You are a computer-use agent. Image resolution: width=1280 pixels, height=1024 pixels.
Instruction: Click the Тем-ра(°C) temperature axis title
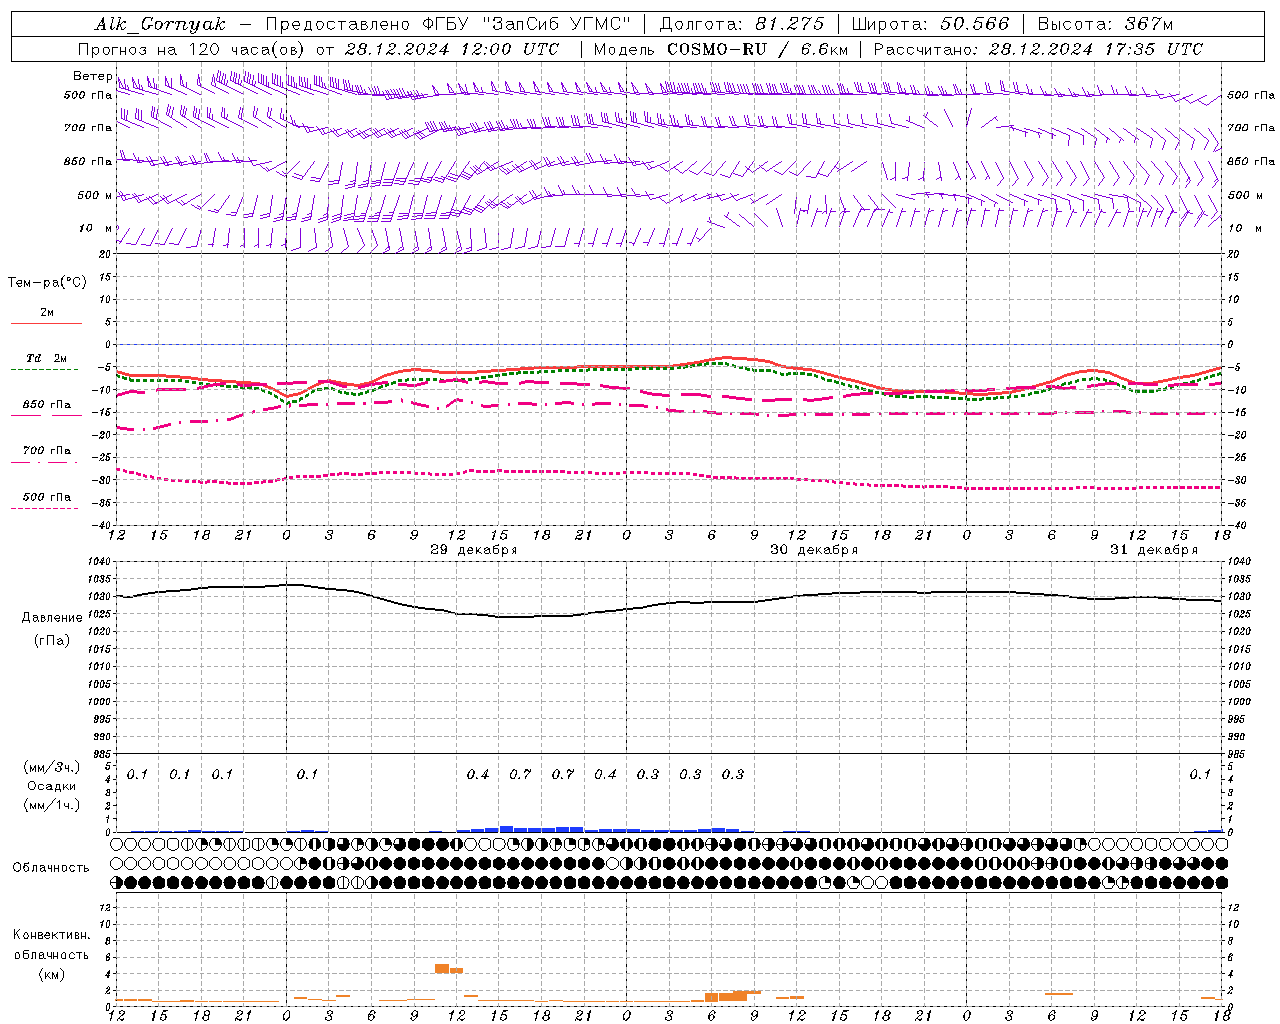(47, 283)
